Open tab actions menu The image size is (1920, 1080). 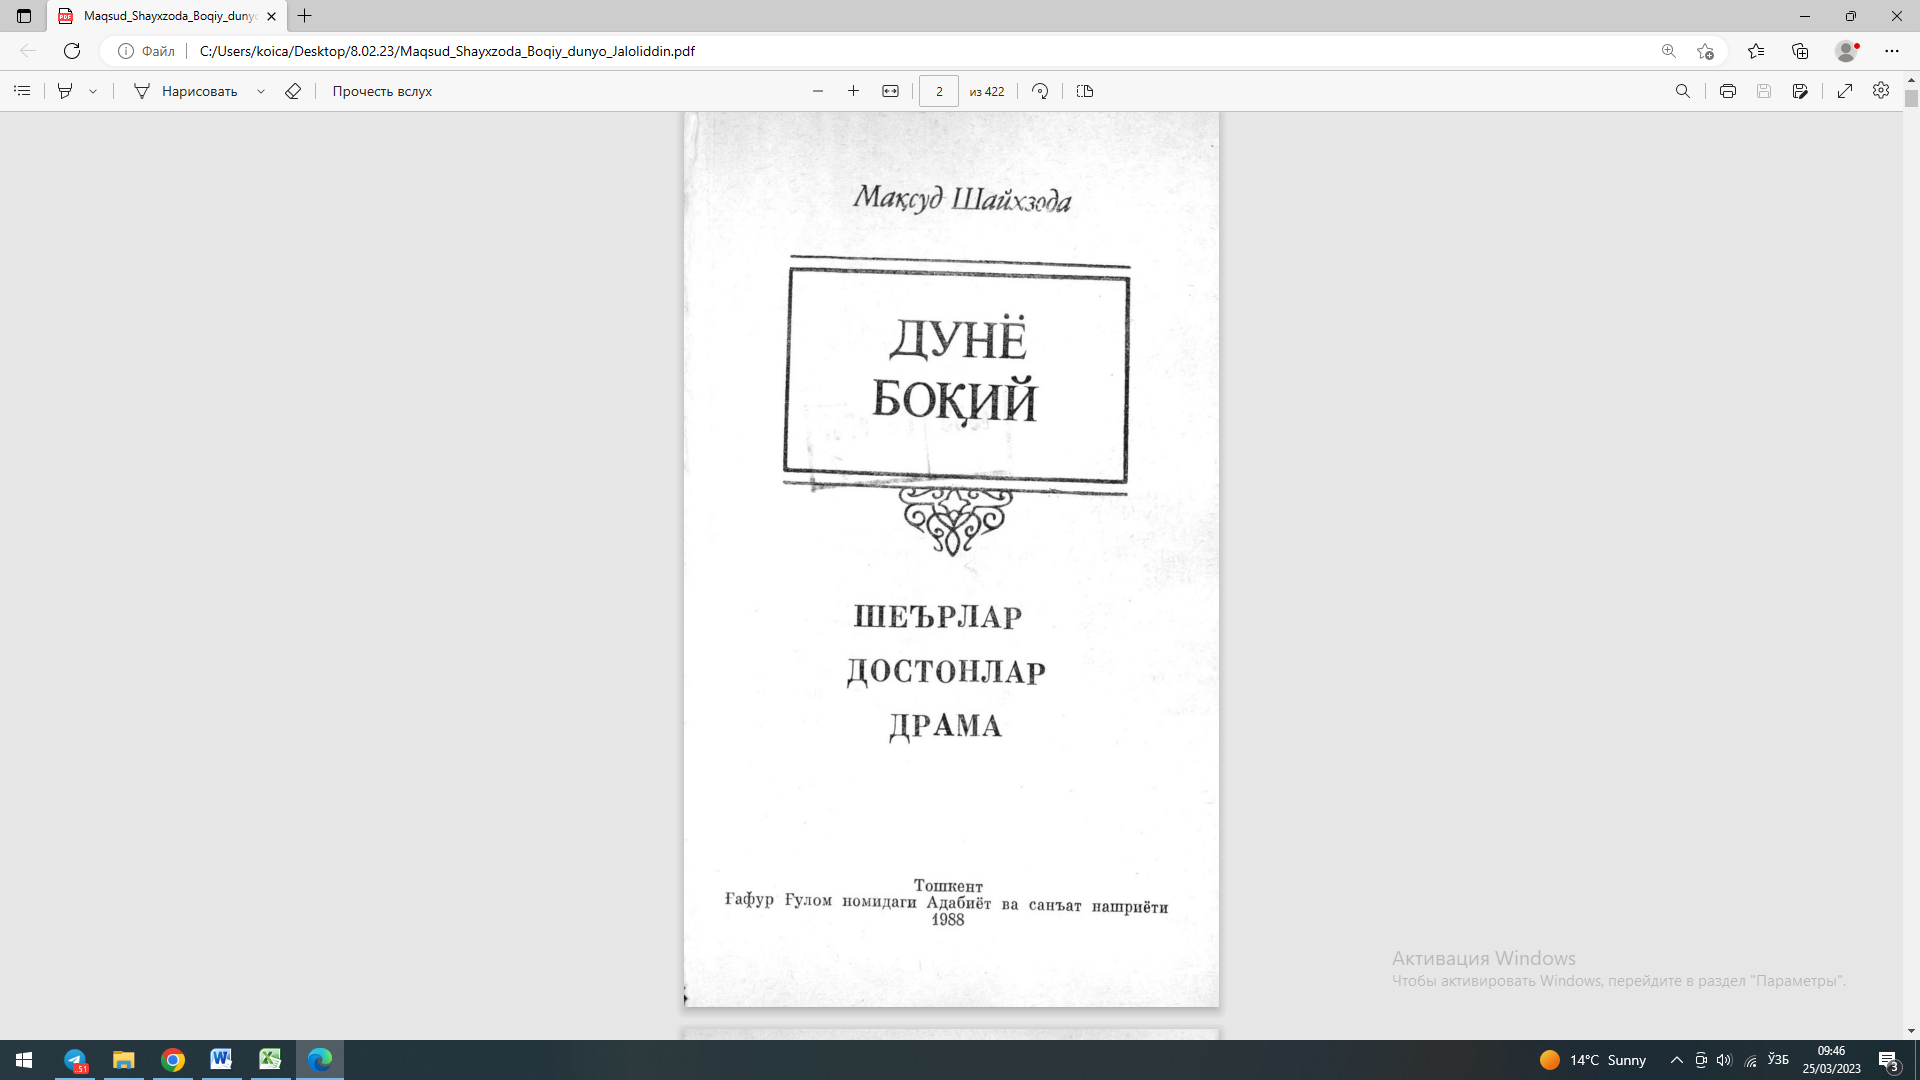(x=24, y=16)
